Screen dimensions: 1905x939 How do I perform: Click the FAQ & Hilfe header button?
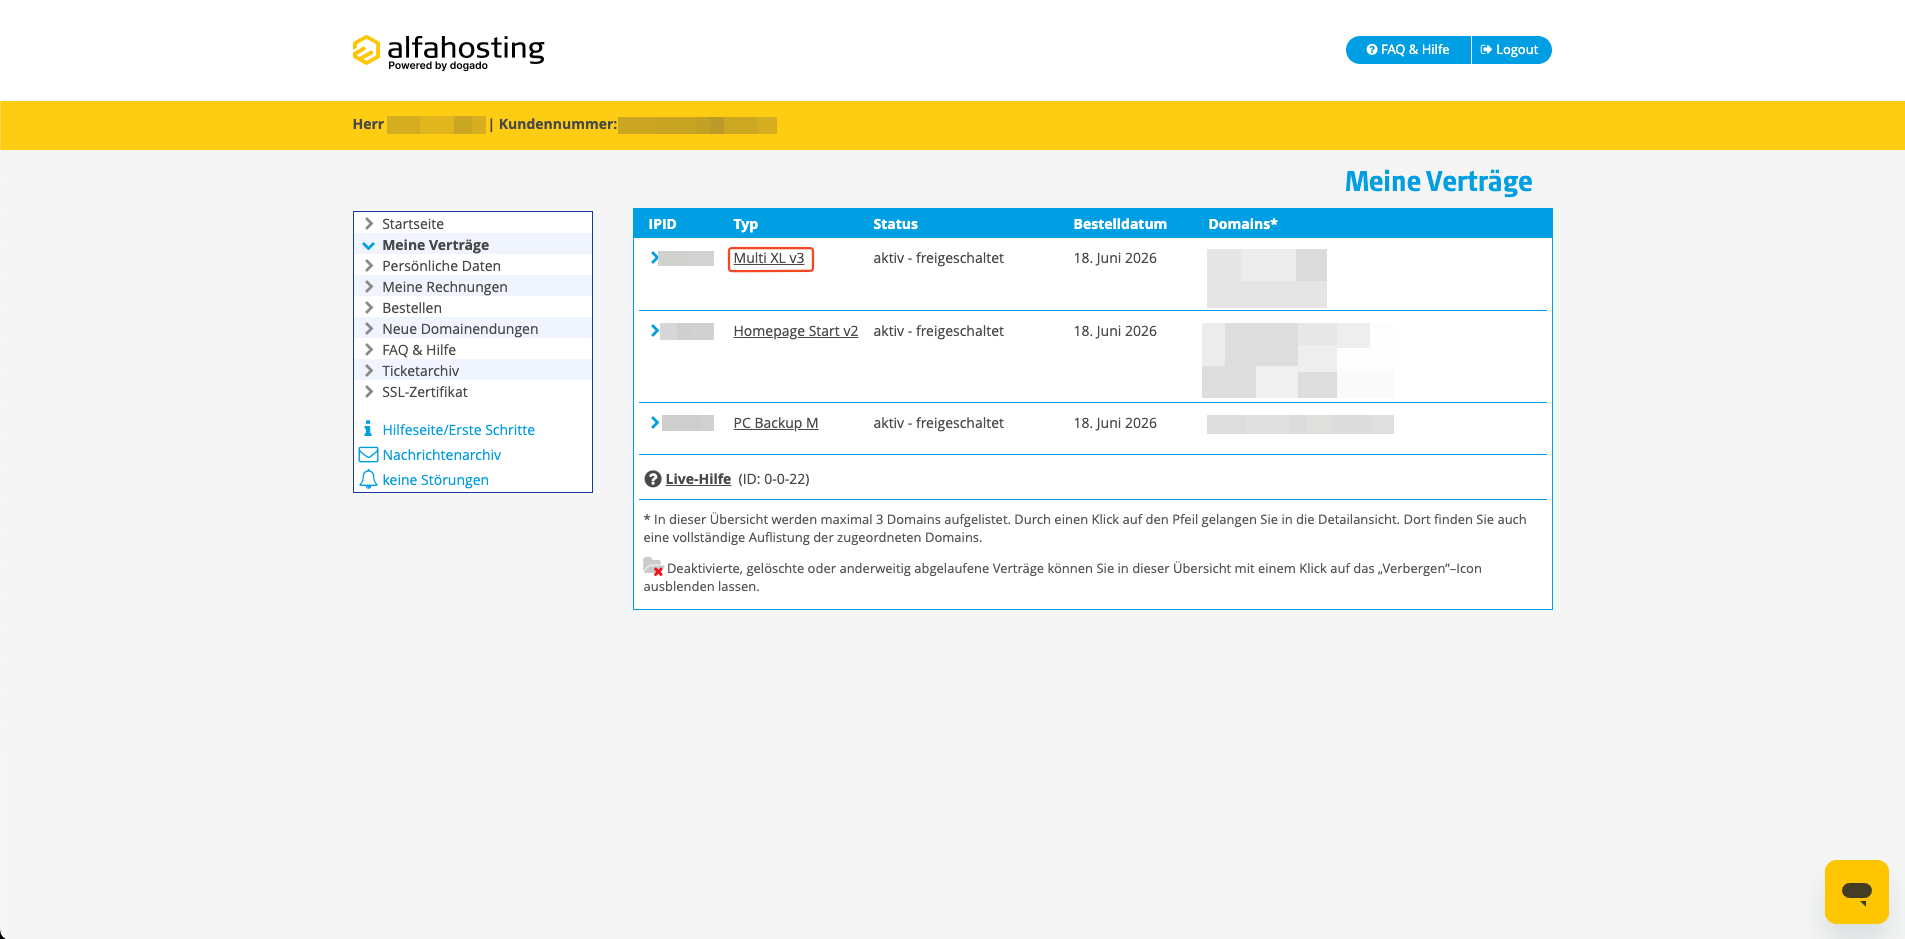[1408, 50]
